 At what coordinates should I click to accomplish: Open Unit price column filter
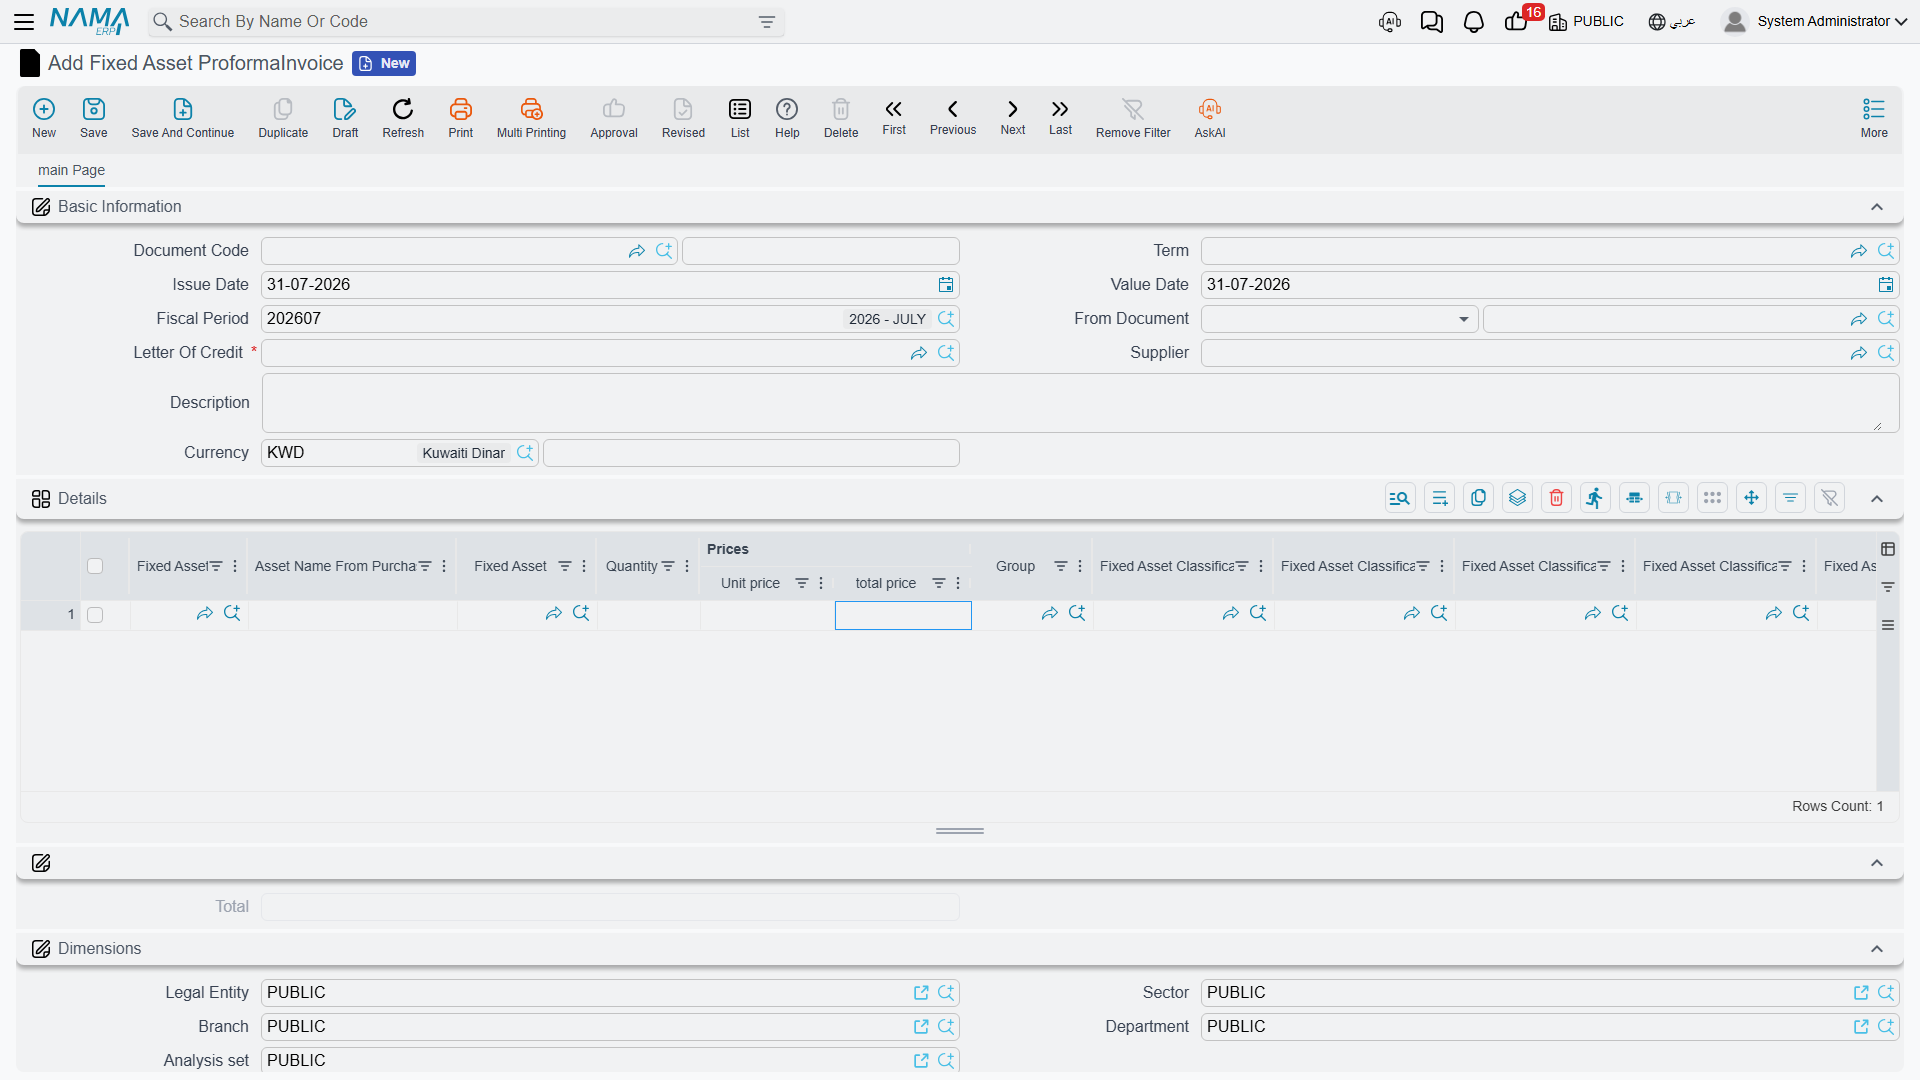point(802,583)
